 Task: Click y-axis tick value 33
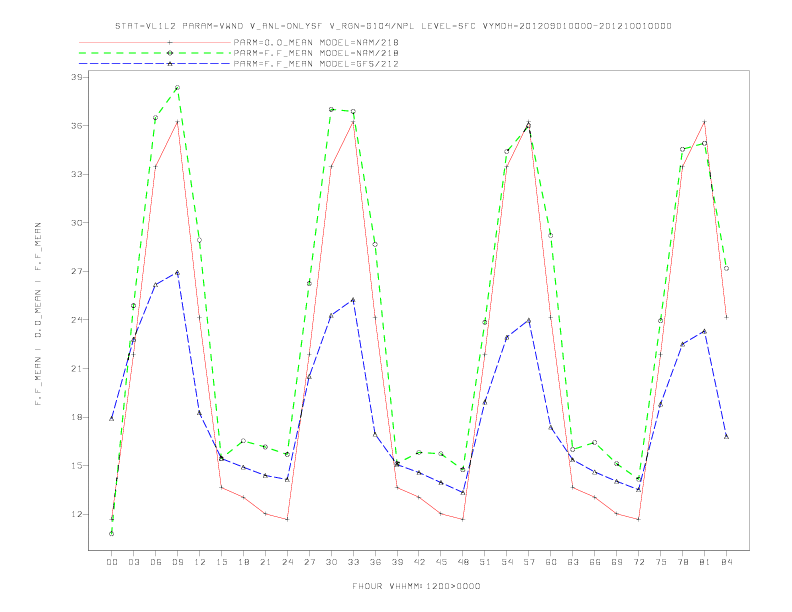tap(76, 174)
